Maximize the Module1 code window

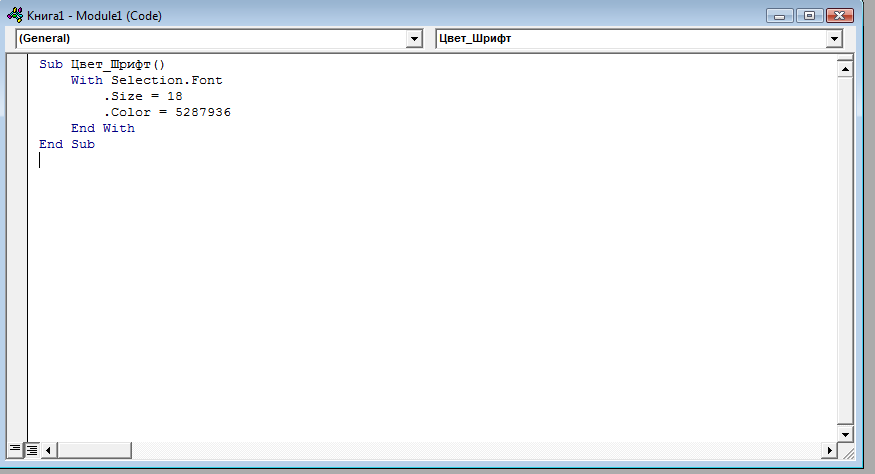(809, 16)
